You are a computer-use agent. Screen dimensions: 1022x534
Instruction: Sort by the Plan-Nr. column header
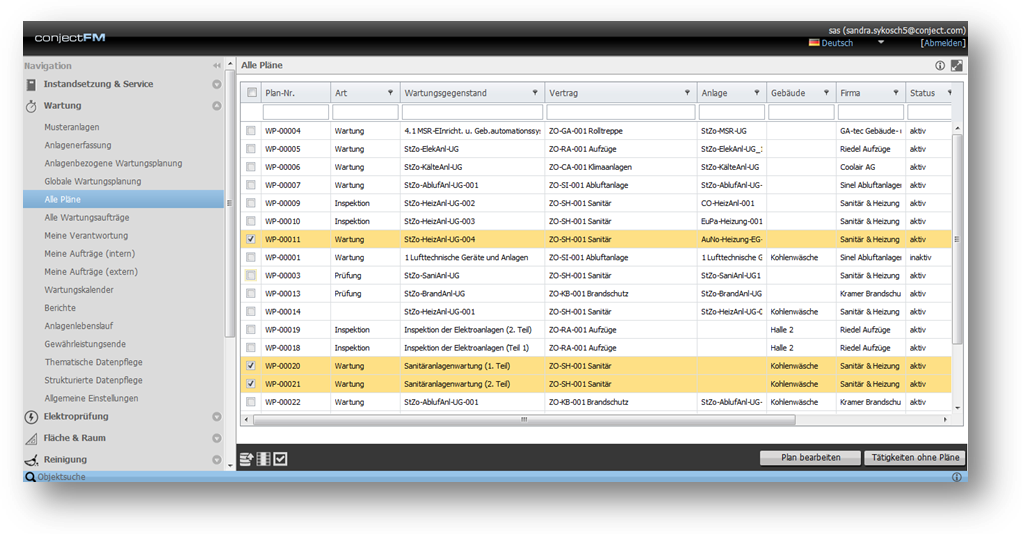pyautogui.click(x=295, y=93)
